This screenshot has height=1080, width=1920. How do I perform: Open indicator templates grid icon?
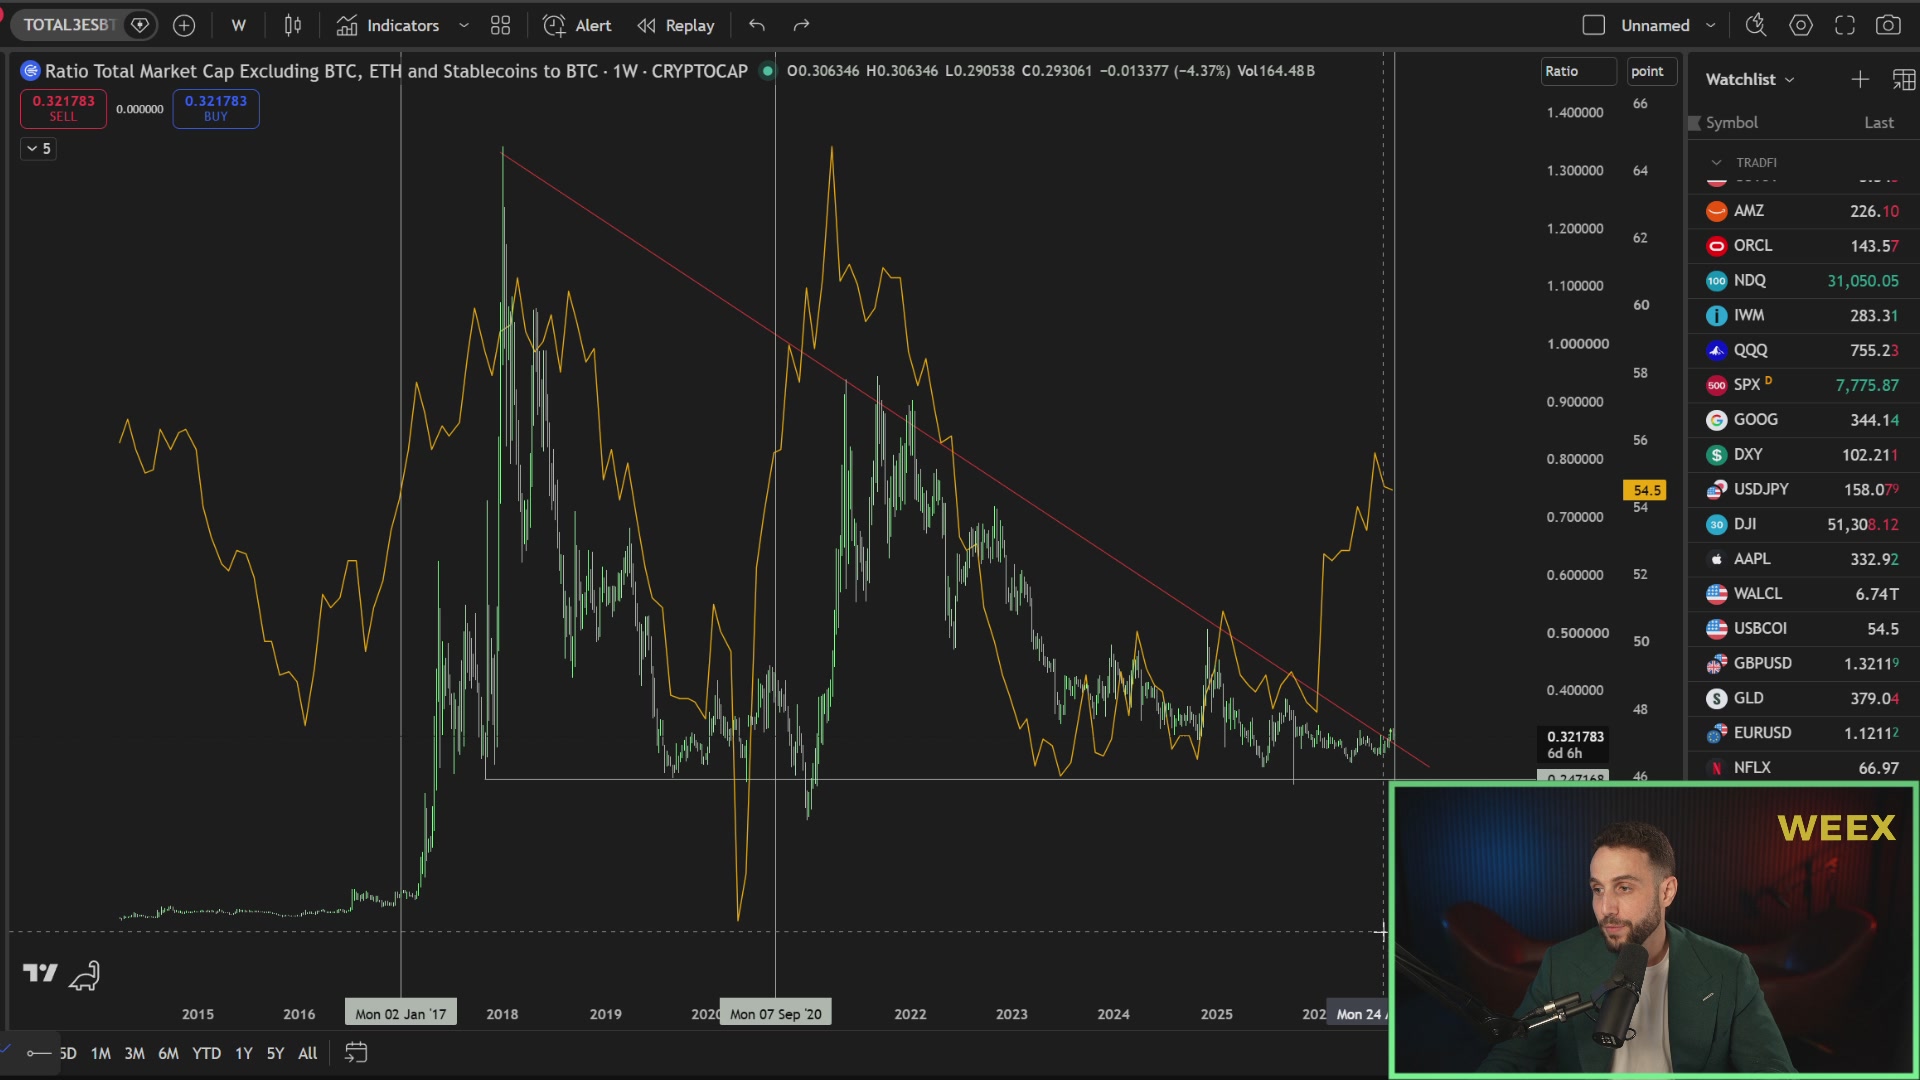point(501,25)
